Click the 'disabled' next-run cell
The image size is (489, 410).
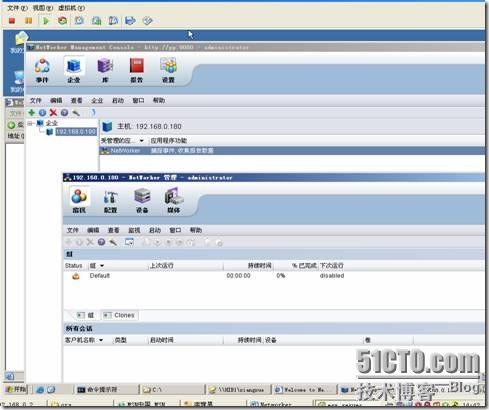[332, 276]
